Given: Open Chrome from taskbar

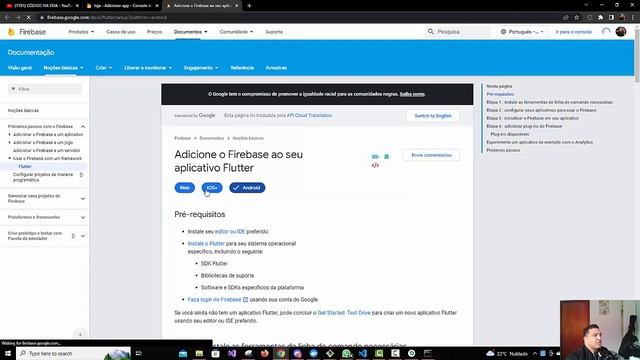Looking at the screenshot, I should (x=281, y=353).
